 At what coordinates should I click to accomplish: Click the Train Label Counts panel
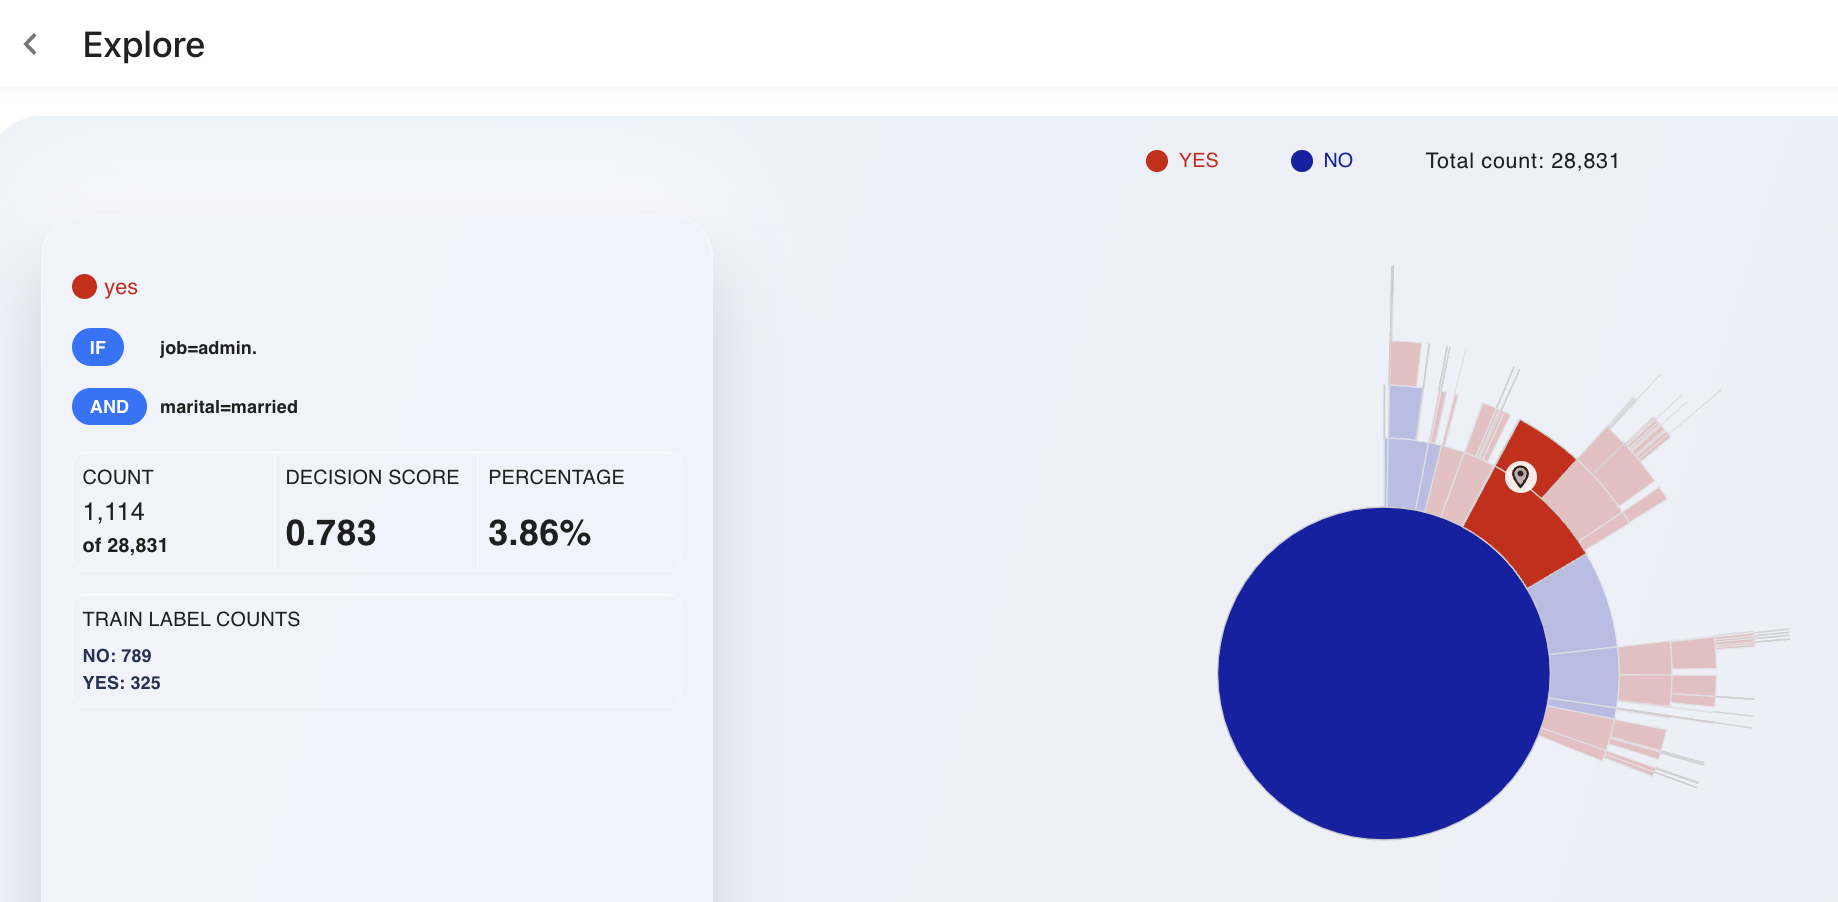pyautogui.click(x=377, y=650)
